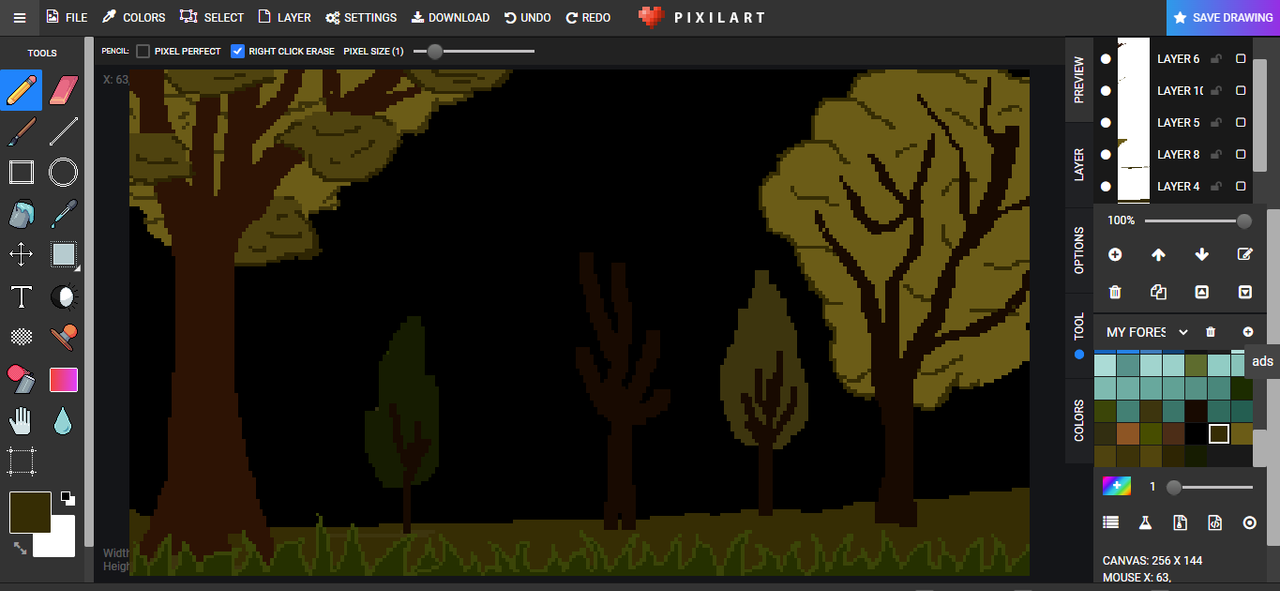
Task: Open the hamburger main menu
Action: click(x=19, y=17)
